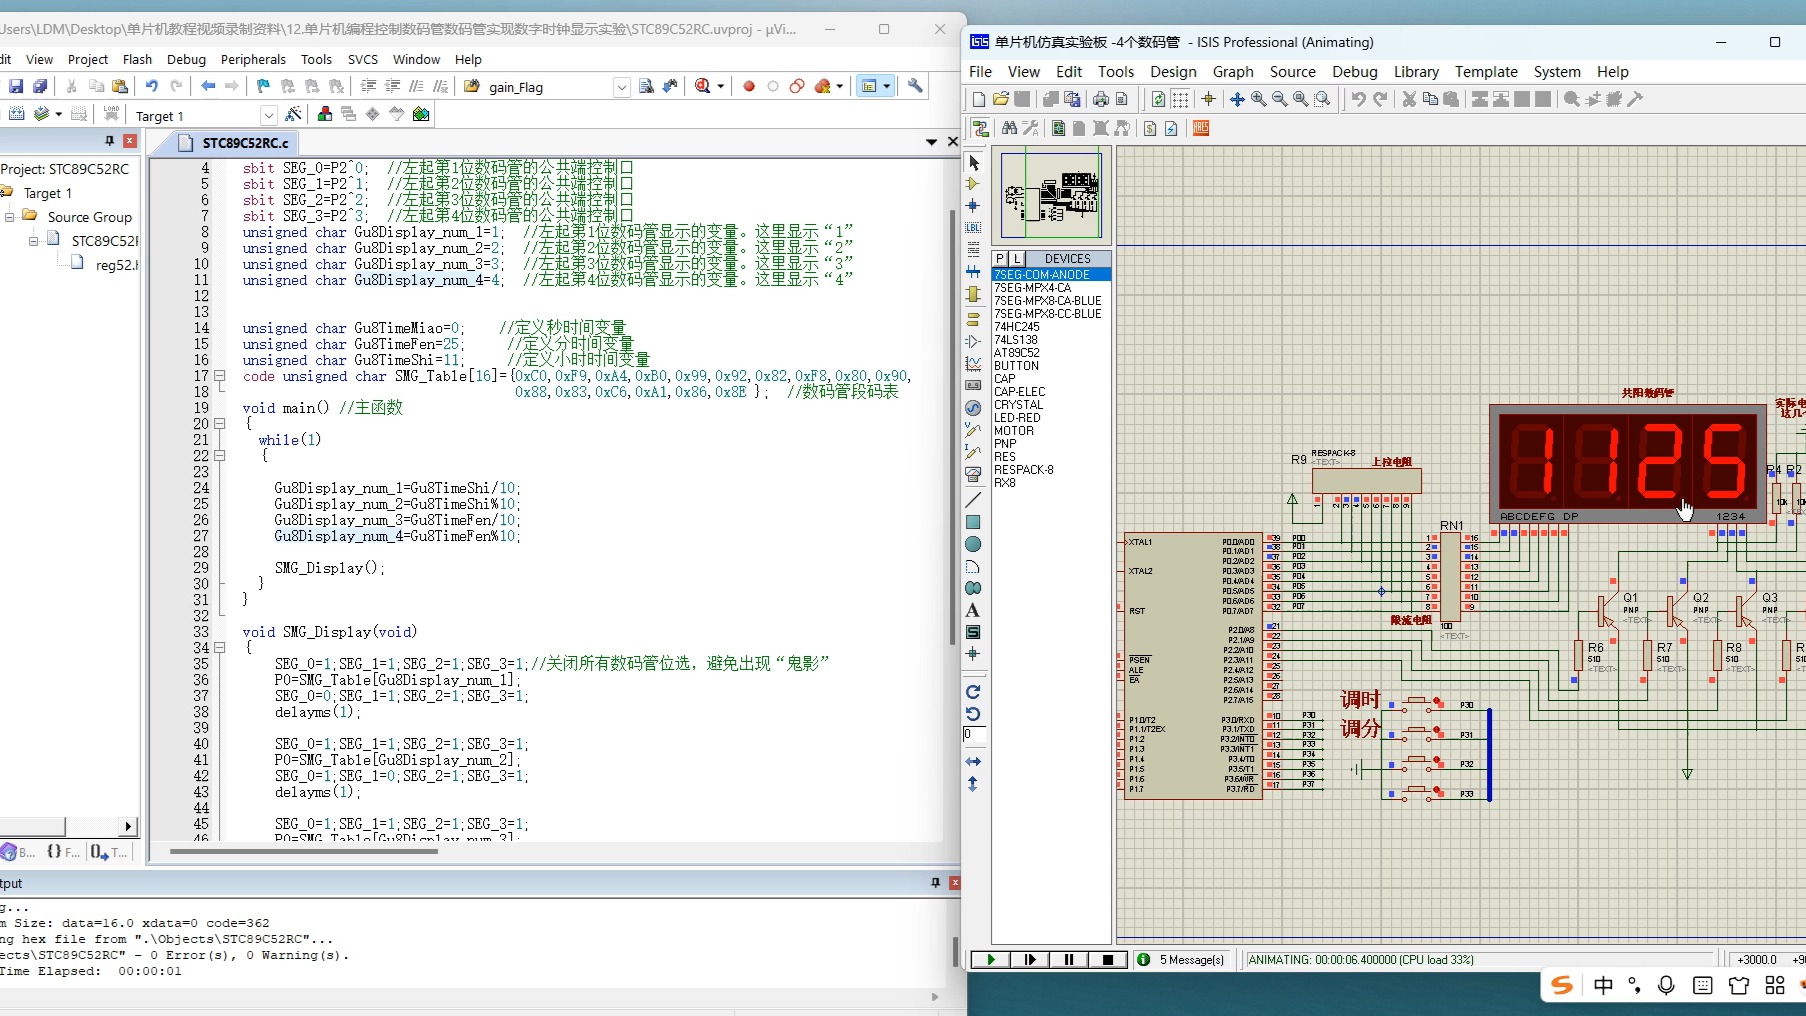
Task: Click the Keil configuration wrench icon
Action: pyautogui.click(x=915, y=86)
